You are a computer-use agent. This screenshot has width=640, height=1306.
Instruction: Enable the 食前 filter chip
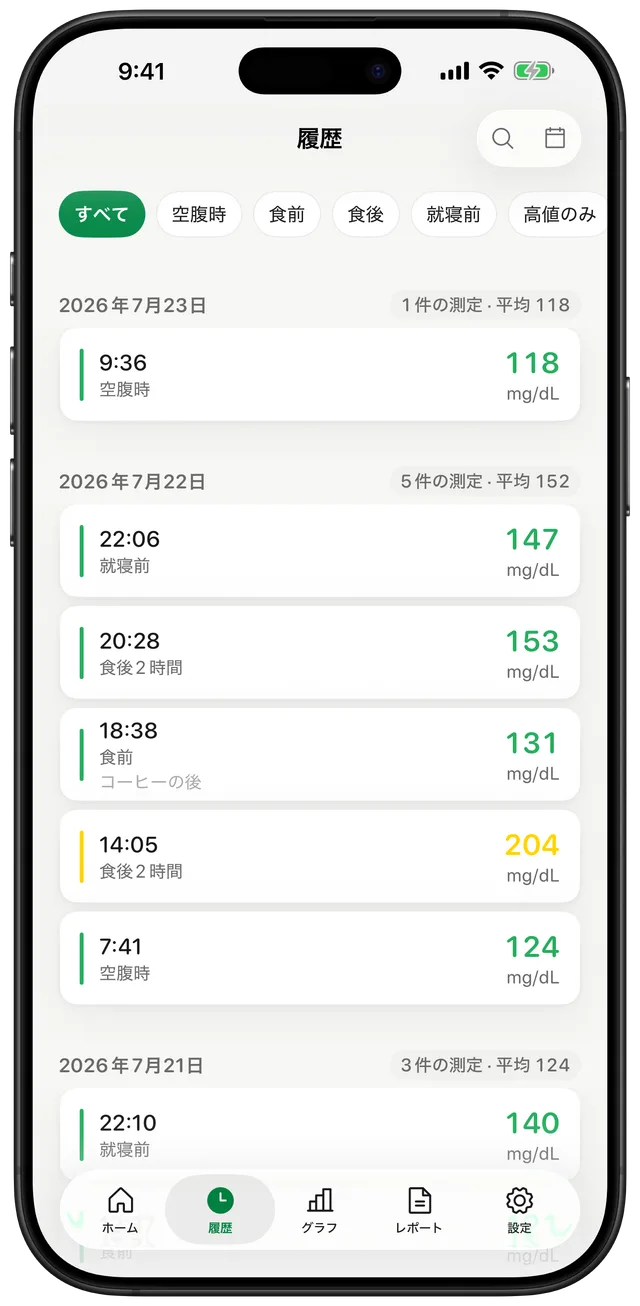click(287, 214)
